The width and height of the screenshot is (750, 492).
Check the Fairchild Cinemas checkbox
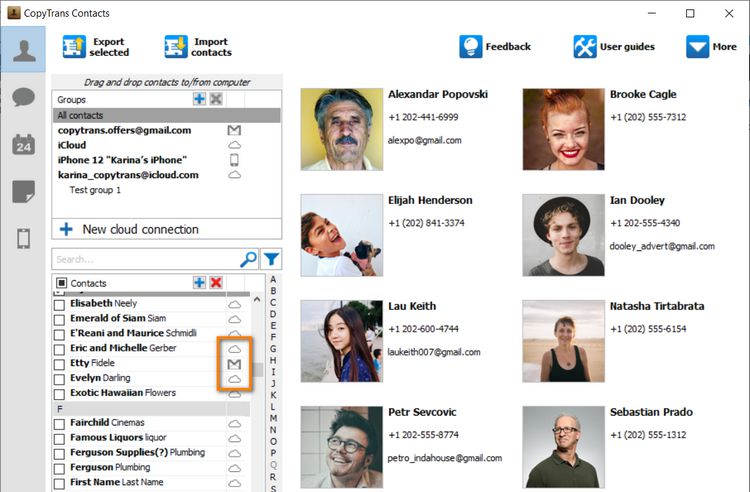[59, 424]
